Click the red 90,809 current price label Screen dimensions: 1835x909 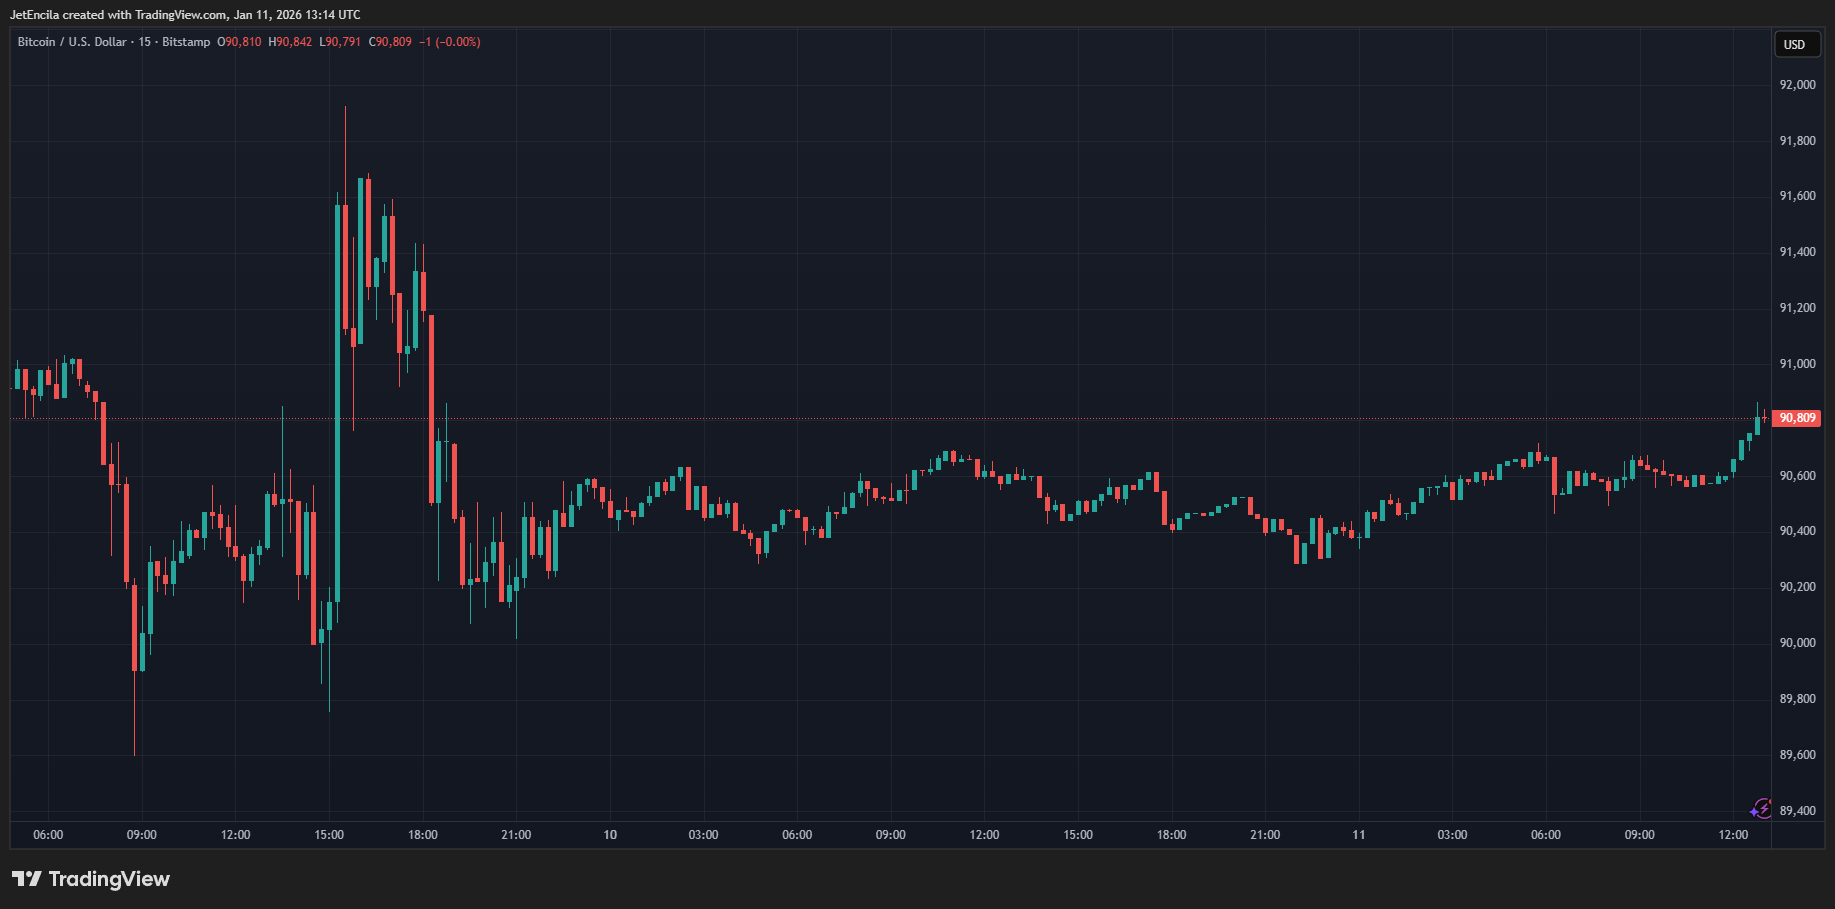click(1796, 418)
